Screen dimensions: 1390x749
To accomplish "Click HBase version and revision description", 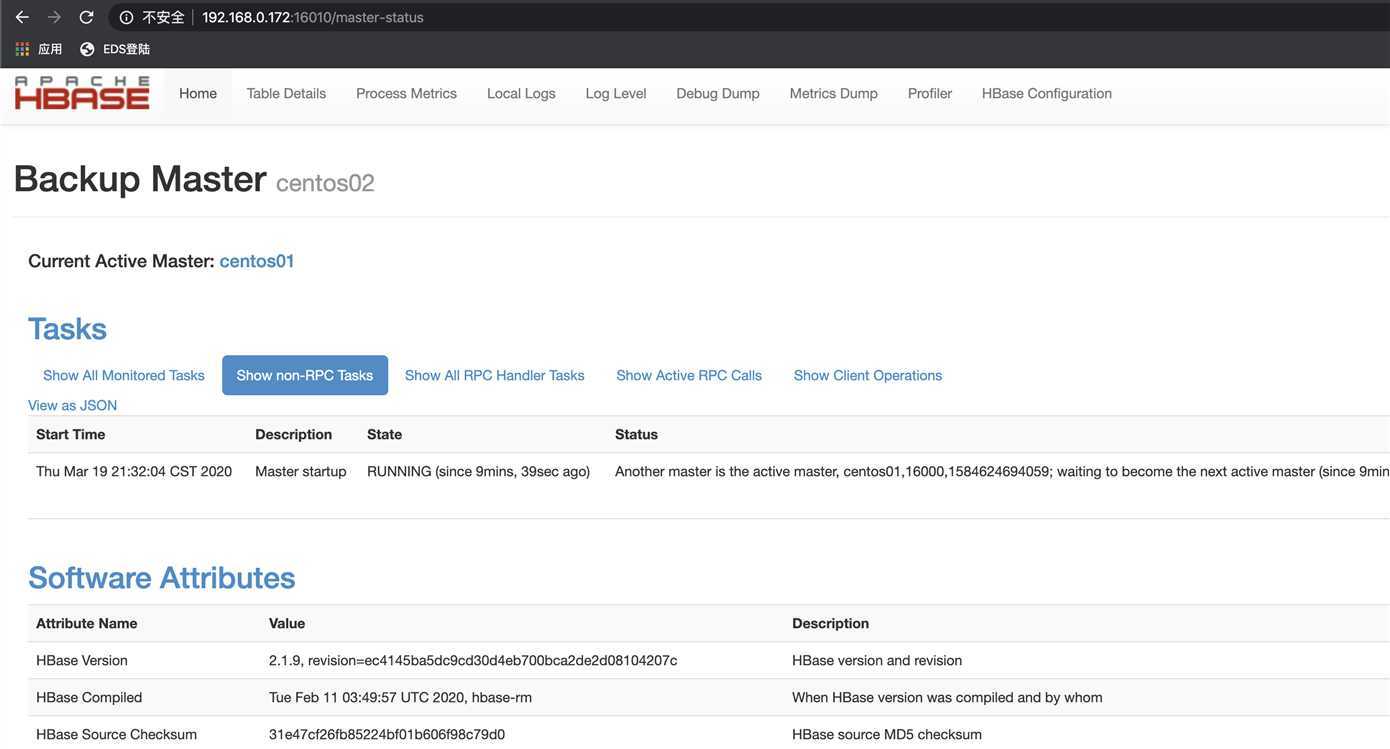I will pyautogui.click(x=877, y=660).
